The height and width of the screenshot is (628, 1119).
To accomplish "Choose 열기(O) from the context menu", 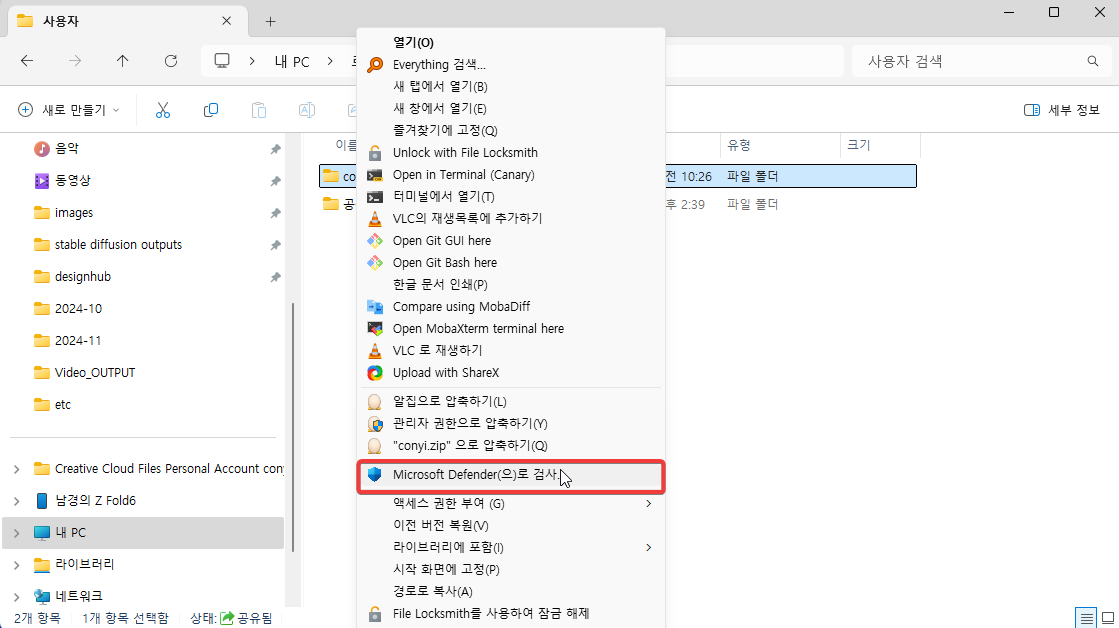I will click(x=415, y=43).
